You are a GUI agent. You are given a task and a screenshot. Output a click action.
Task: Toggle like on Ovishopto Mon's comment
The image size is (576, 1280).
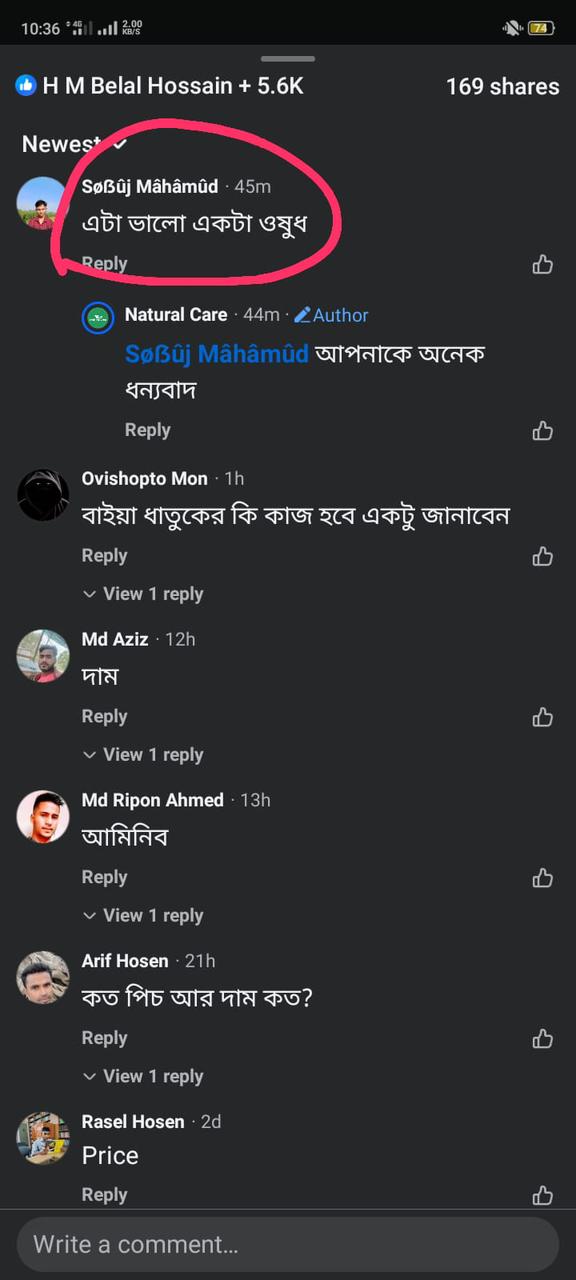542,556
